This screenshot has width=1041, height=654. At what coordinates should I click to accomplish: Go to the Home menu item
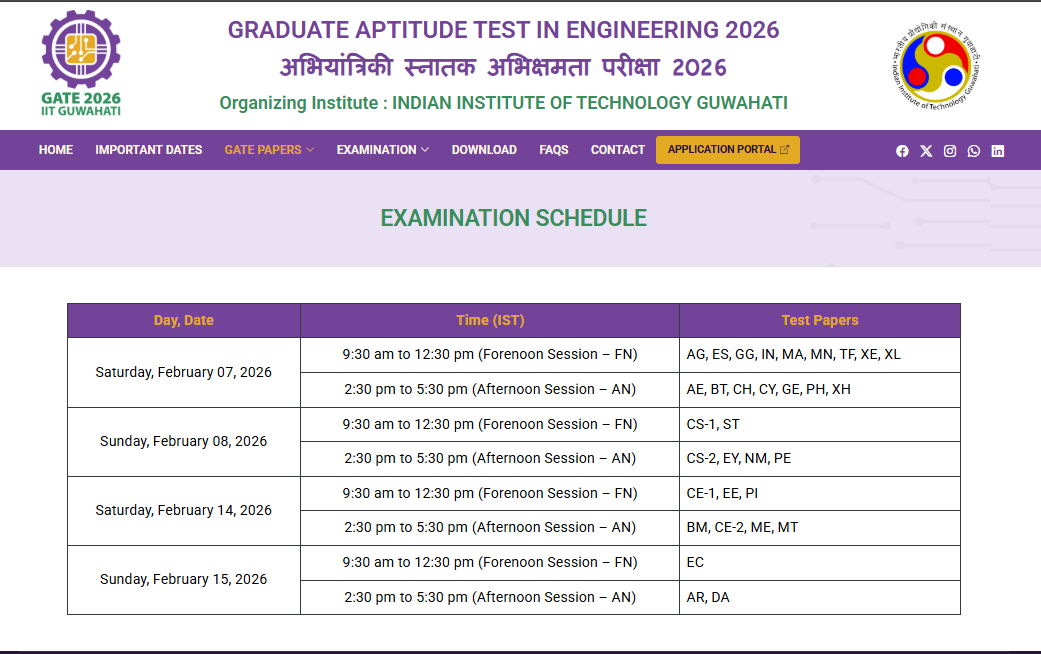tap(56, 150)
